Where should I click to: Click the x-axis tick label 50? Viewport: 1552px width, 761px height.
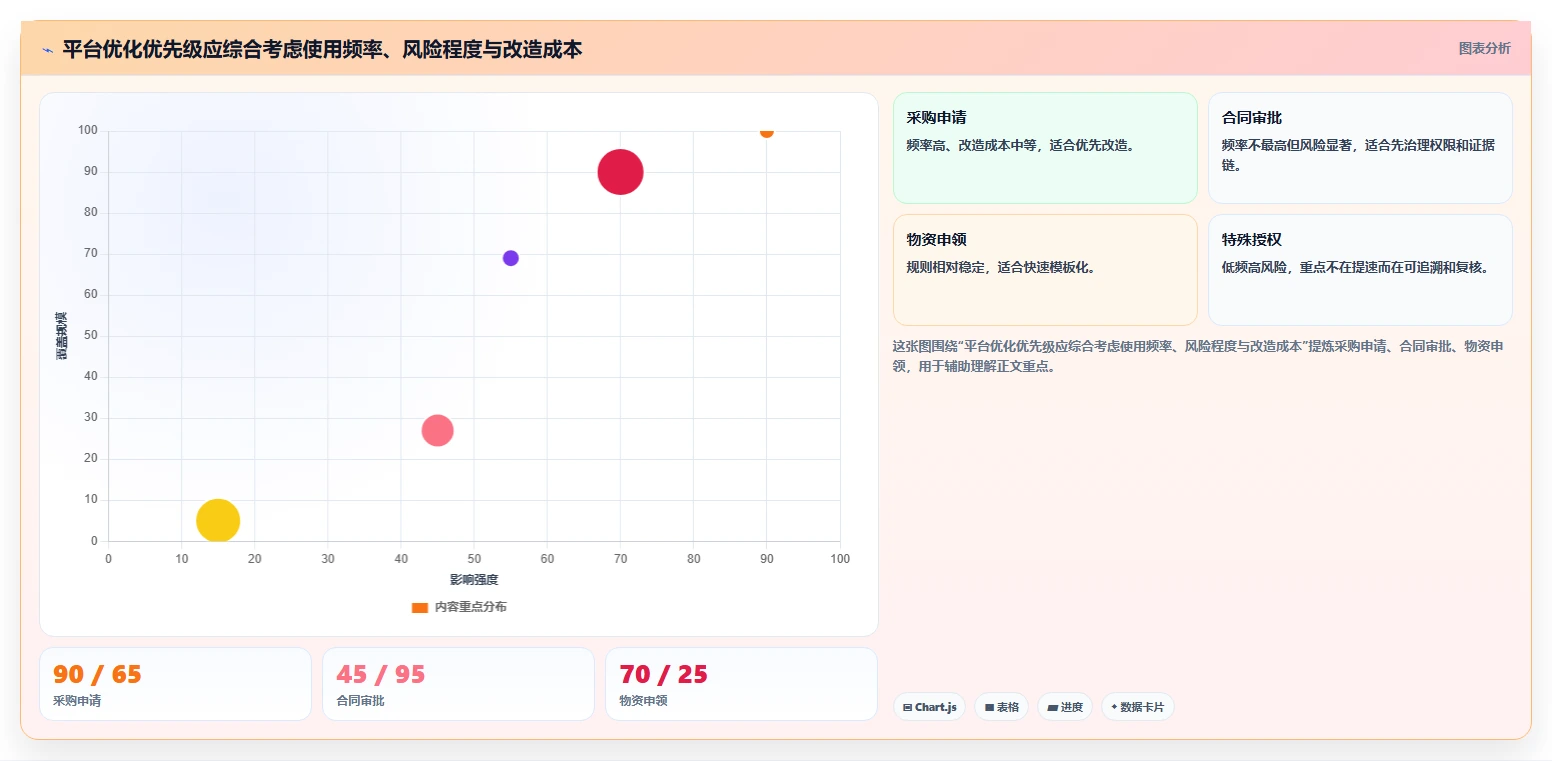[x=474, y=559]
